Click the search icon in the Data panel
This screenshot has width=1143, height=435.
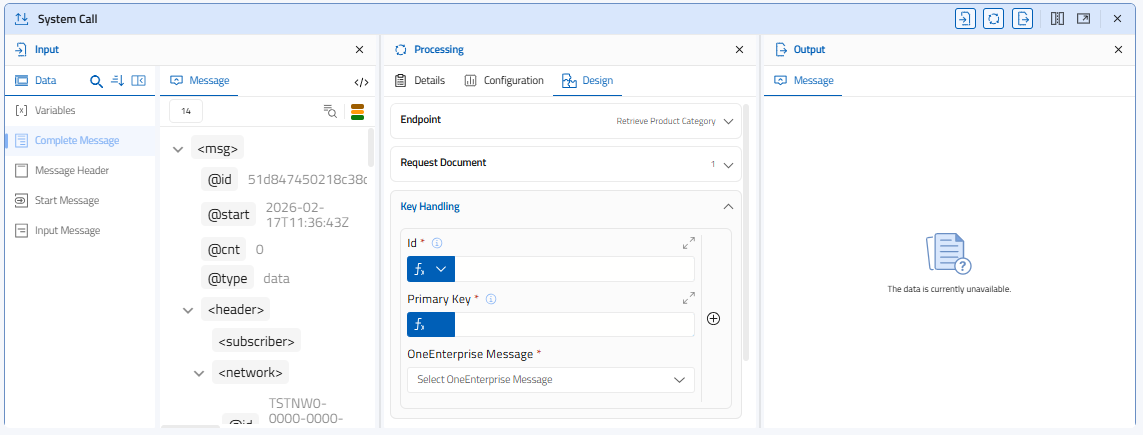(97, 81)
